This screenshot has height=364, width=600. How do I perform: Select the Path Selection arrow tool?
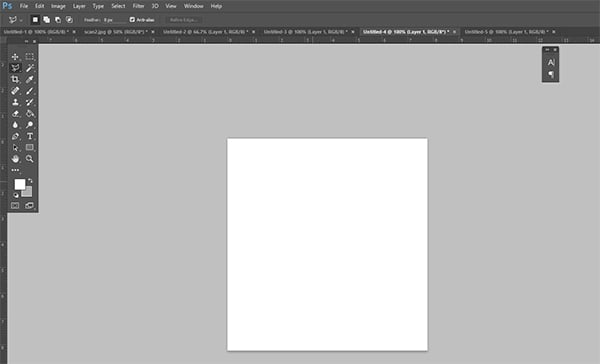pos(15,147)
